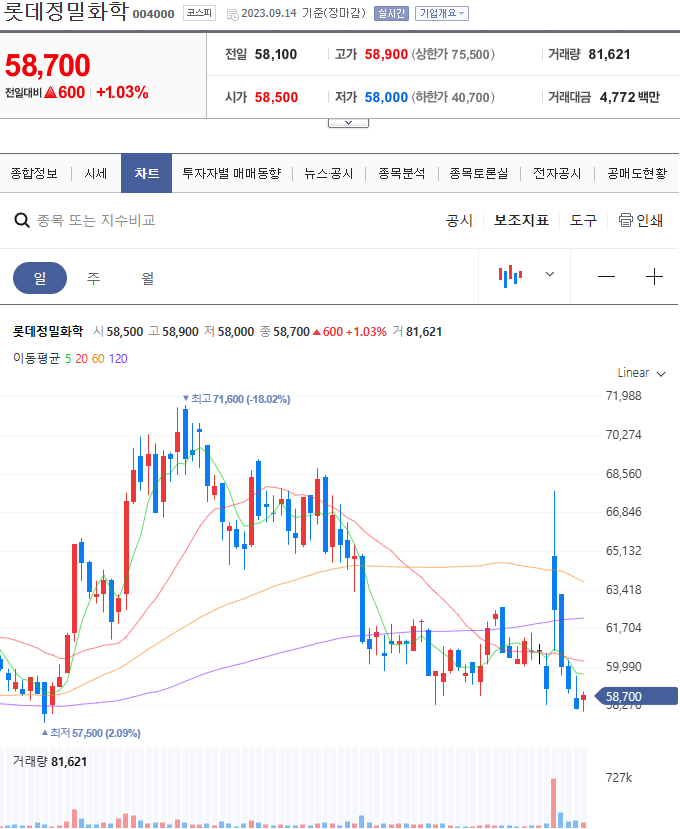
Task: Open the 도구 tools menu
Action: tap(583, 220)
